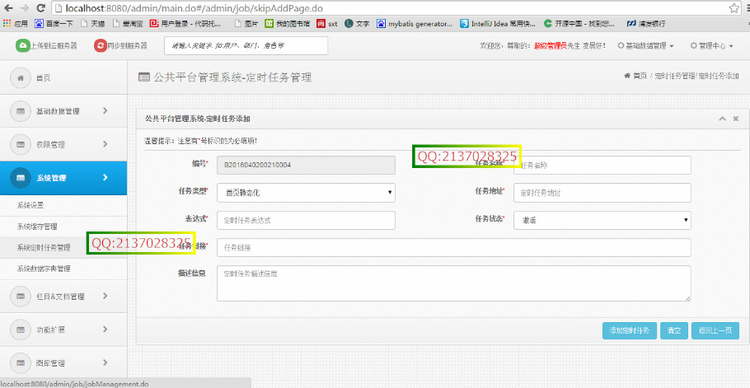
Task: Click the sidebar icon for 权限管理
Action: pos(20,144)
